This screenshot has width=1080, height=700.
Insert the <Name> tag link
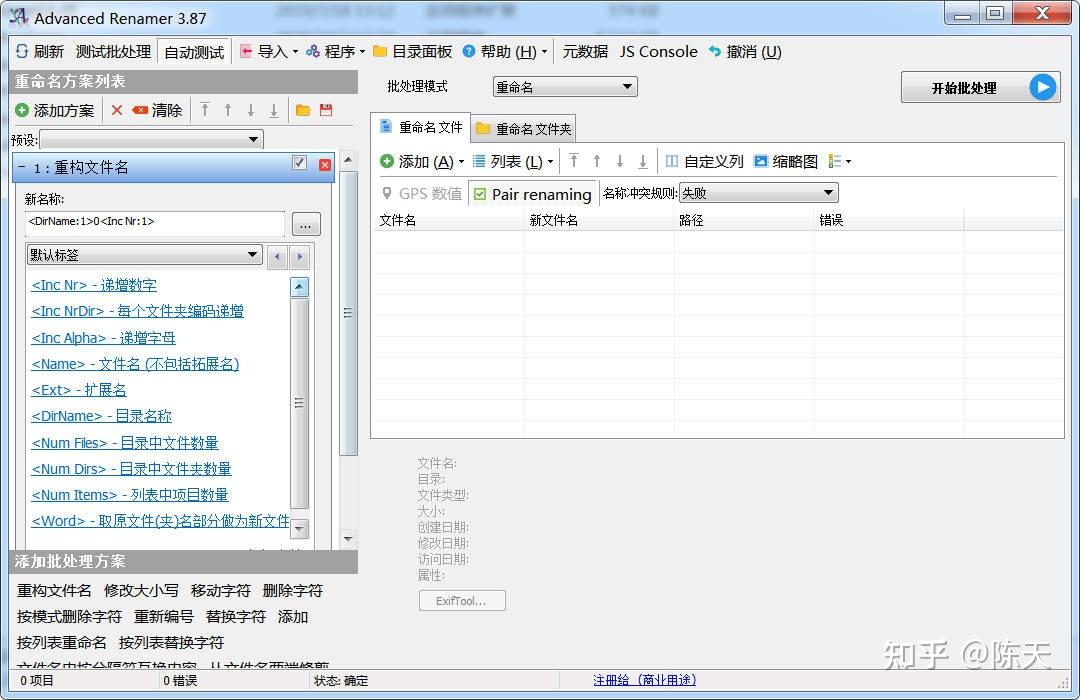[x=135, y=364]
